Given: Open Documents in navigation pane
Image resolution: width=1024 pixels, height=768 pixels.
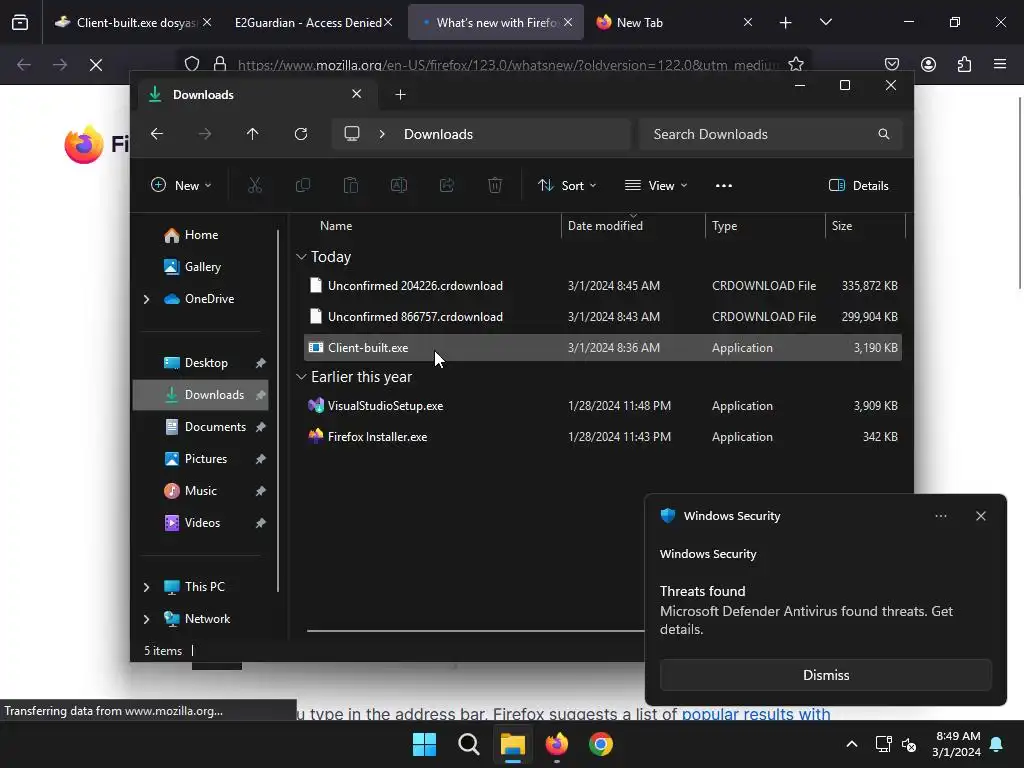Looking at the screenshot, I should coord(202,427).
